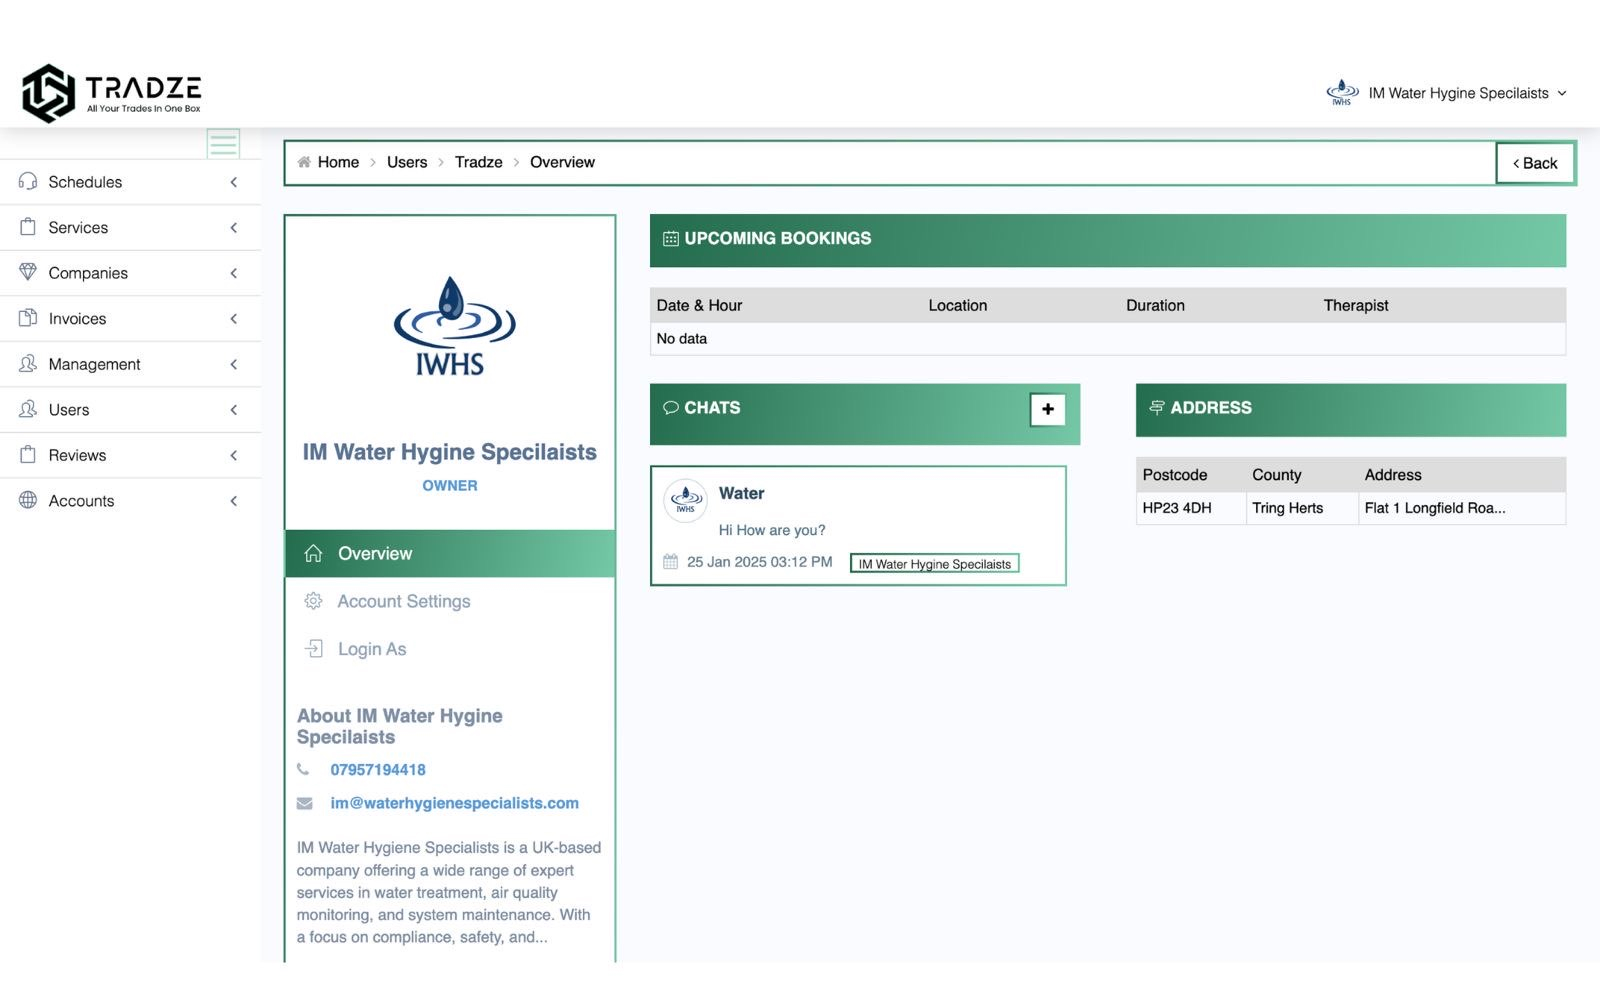
Task: Click the Duration column header
Action: click(1155, 305)
